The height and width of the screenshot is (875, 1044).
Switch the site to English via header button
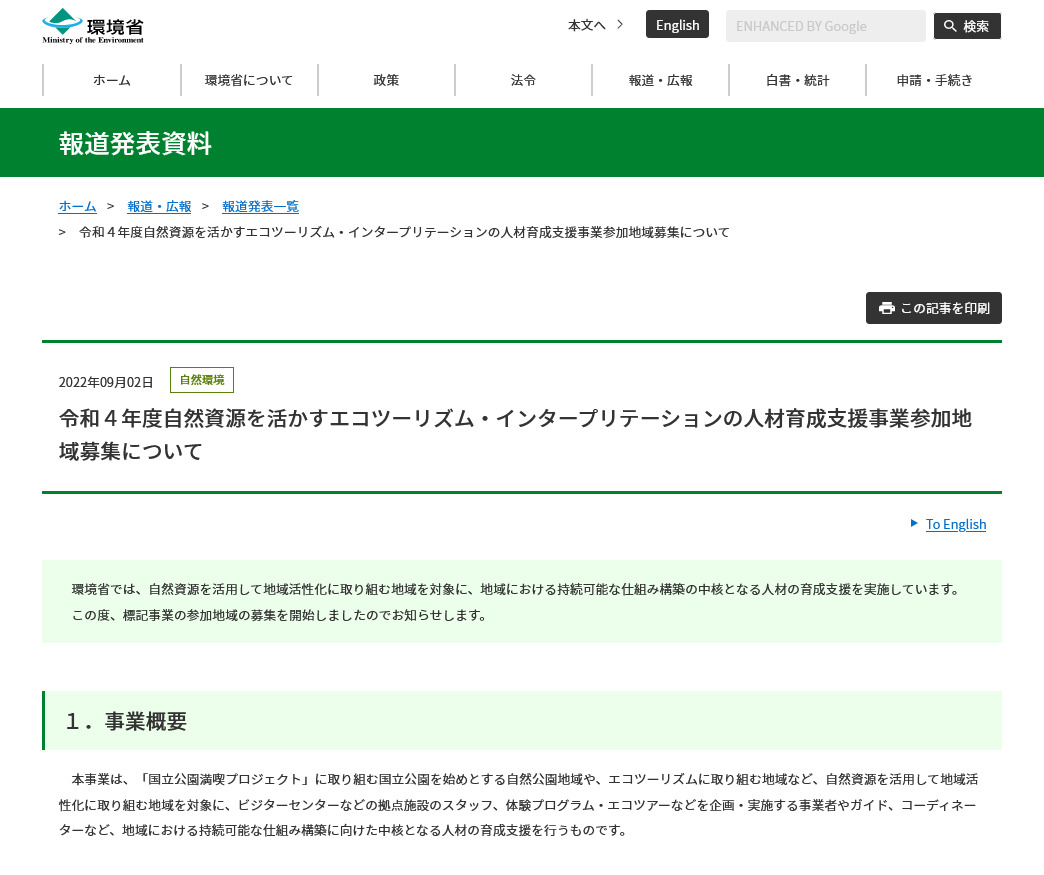click(x=677, y=25)
